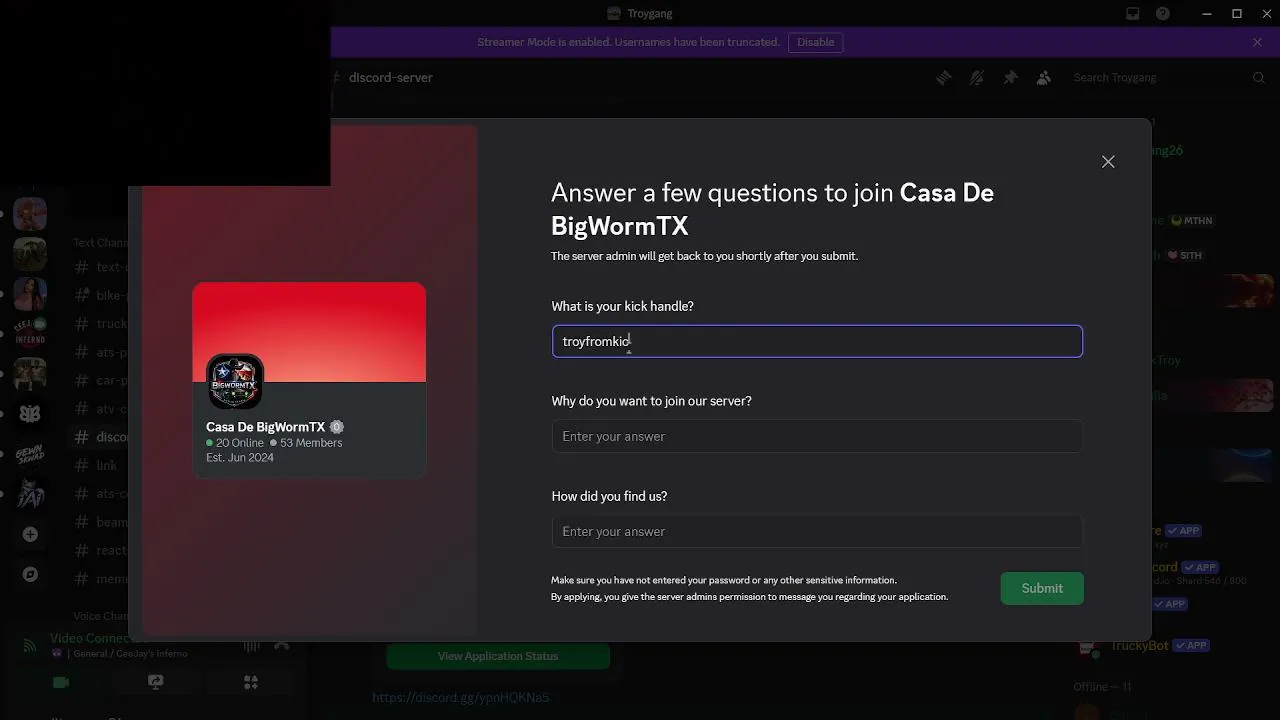The image size is (1280, 720).
Task: Click the discord-server channel title in header
Action: [390, 77]
